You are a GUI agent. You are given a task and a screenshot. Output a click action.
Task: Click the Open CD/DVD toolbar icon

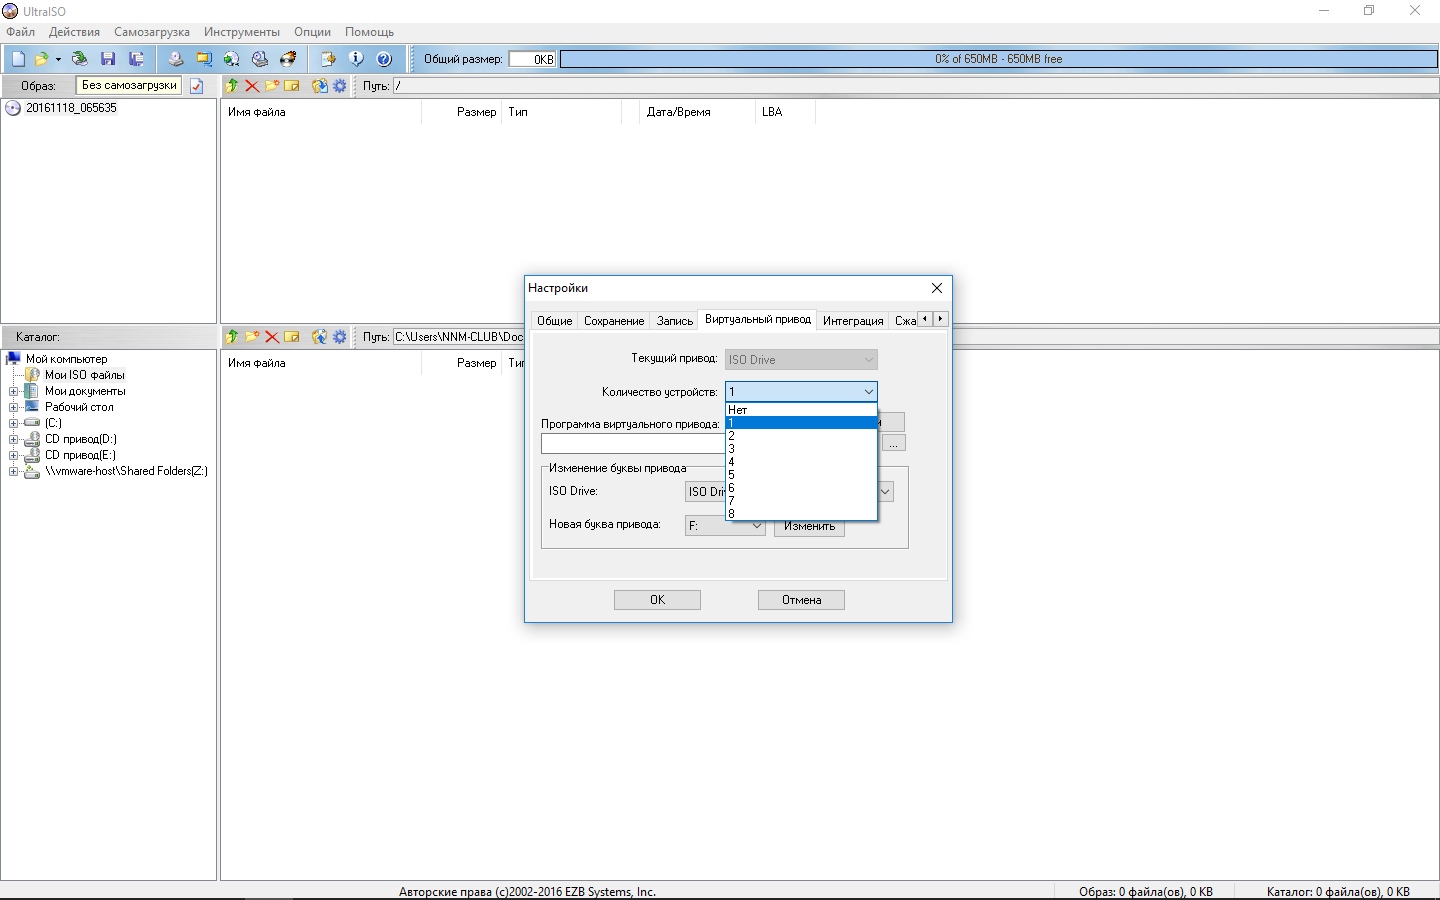80,59
